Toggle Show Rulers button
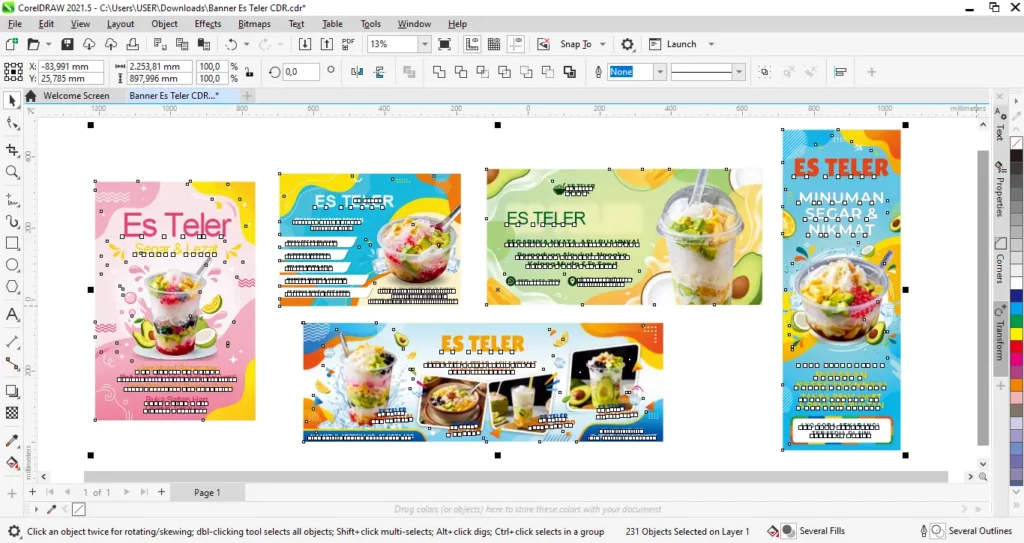This screenshot has height=543, width=1024. tap(472, 44)
